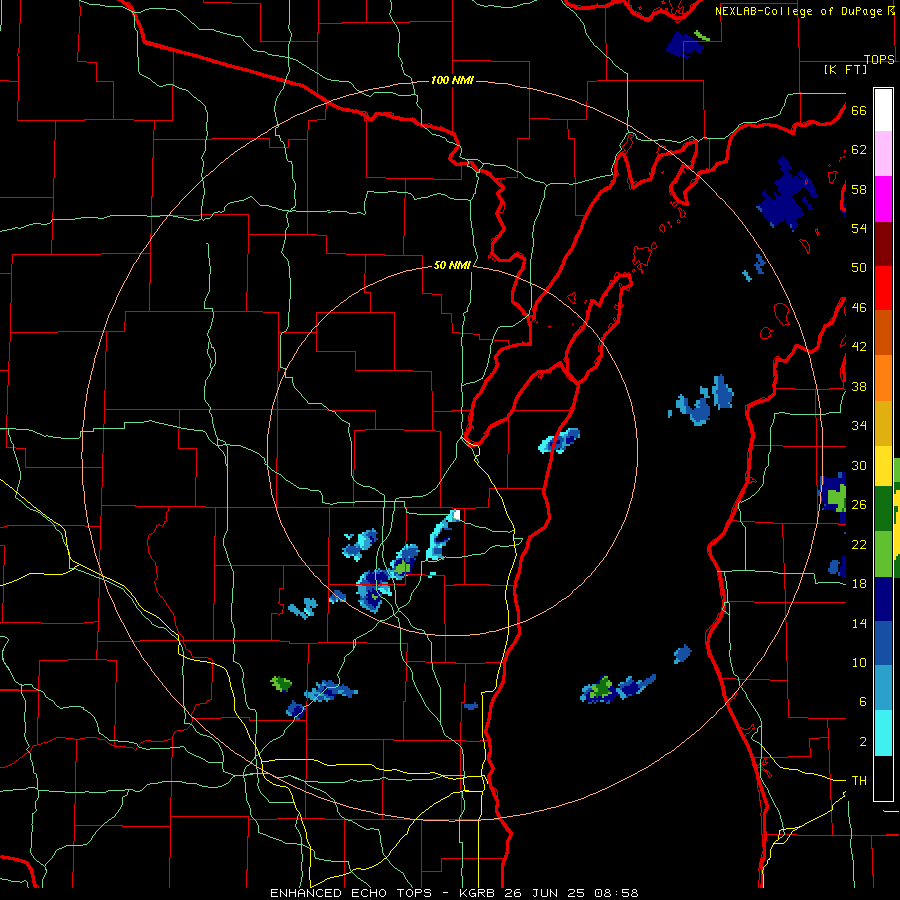The image size is (900, 900).
Task: Click the 66 value on the legend
Action: pyautogui.click(x=859, y=110)
